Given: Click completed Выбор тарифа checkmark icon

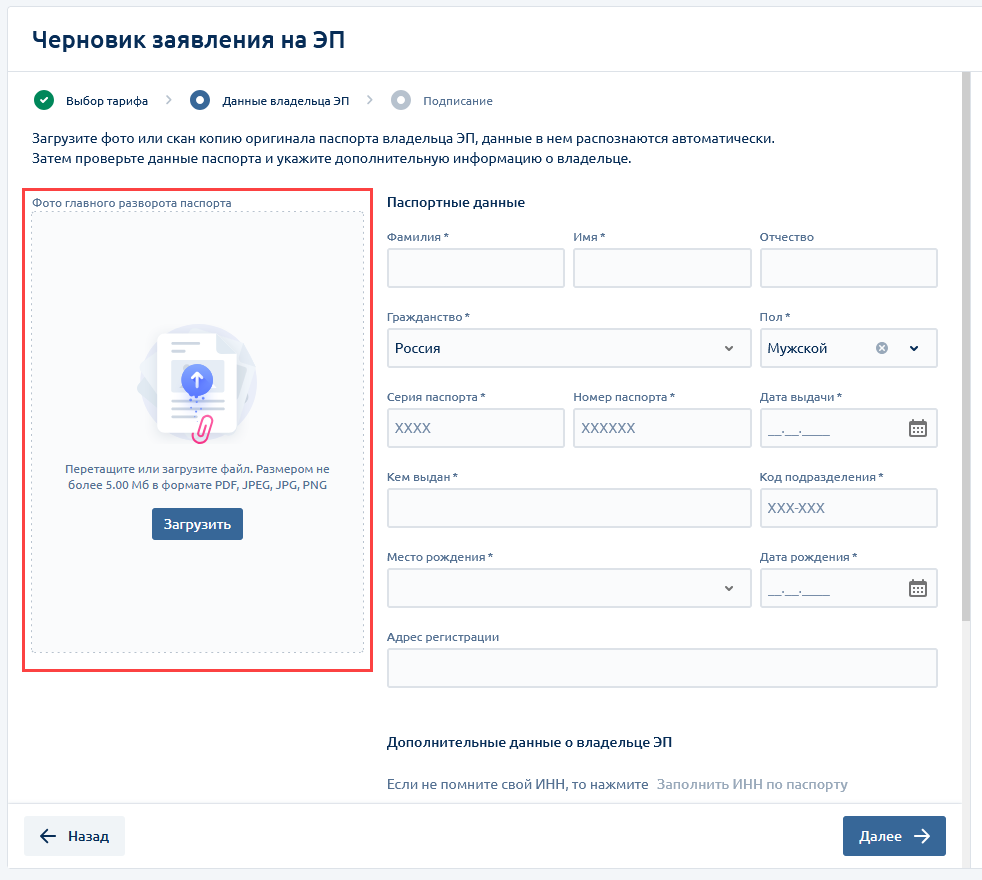Looking at the screenshot, I should (x=43, y=100).
